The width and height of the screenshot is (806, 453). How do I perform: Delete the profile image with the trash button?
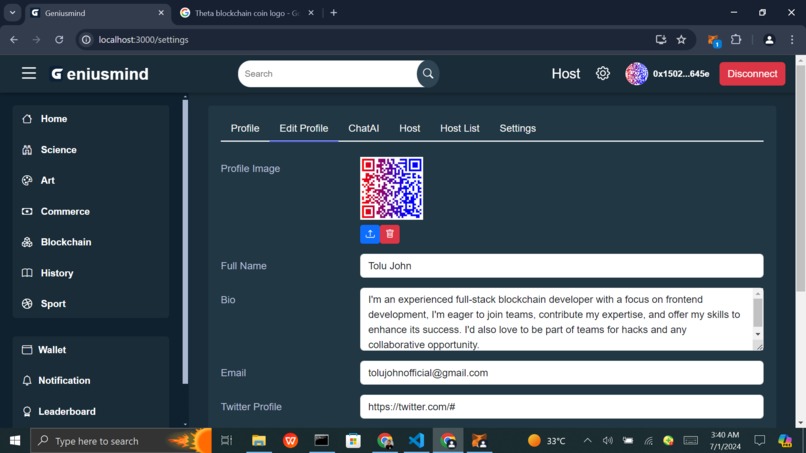coord(390,234)
